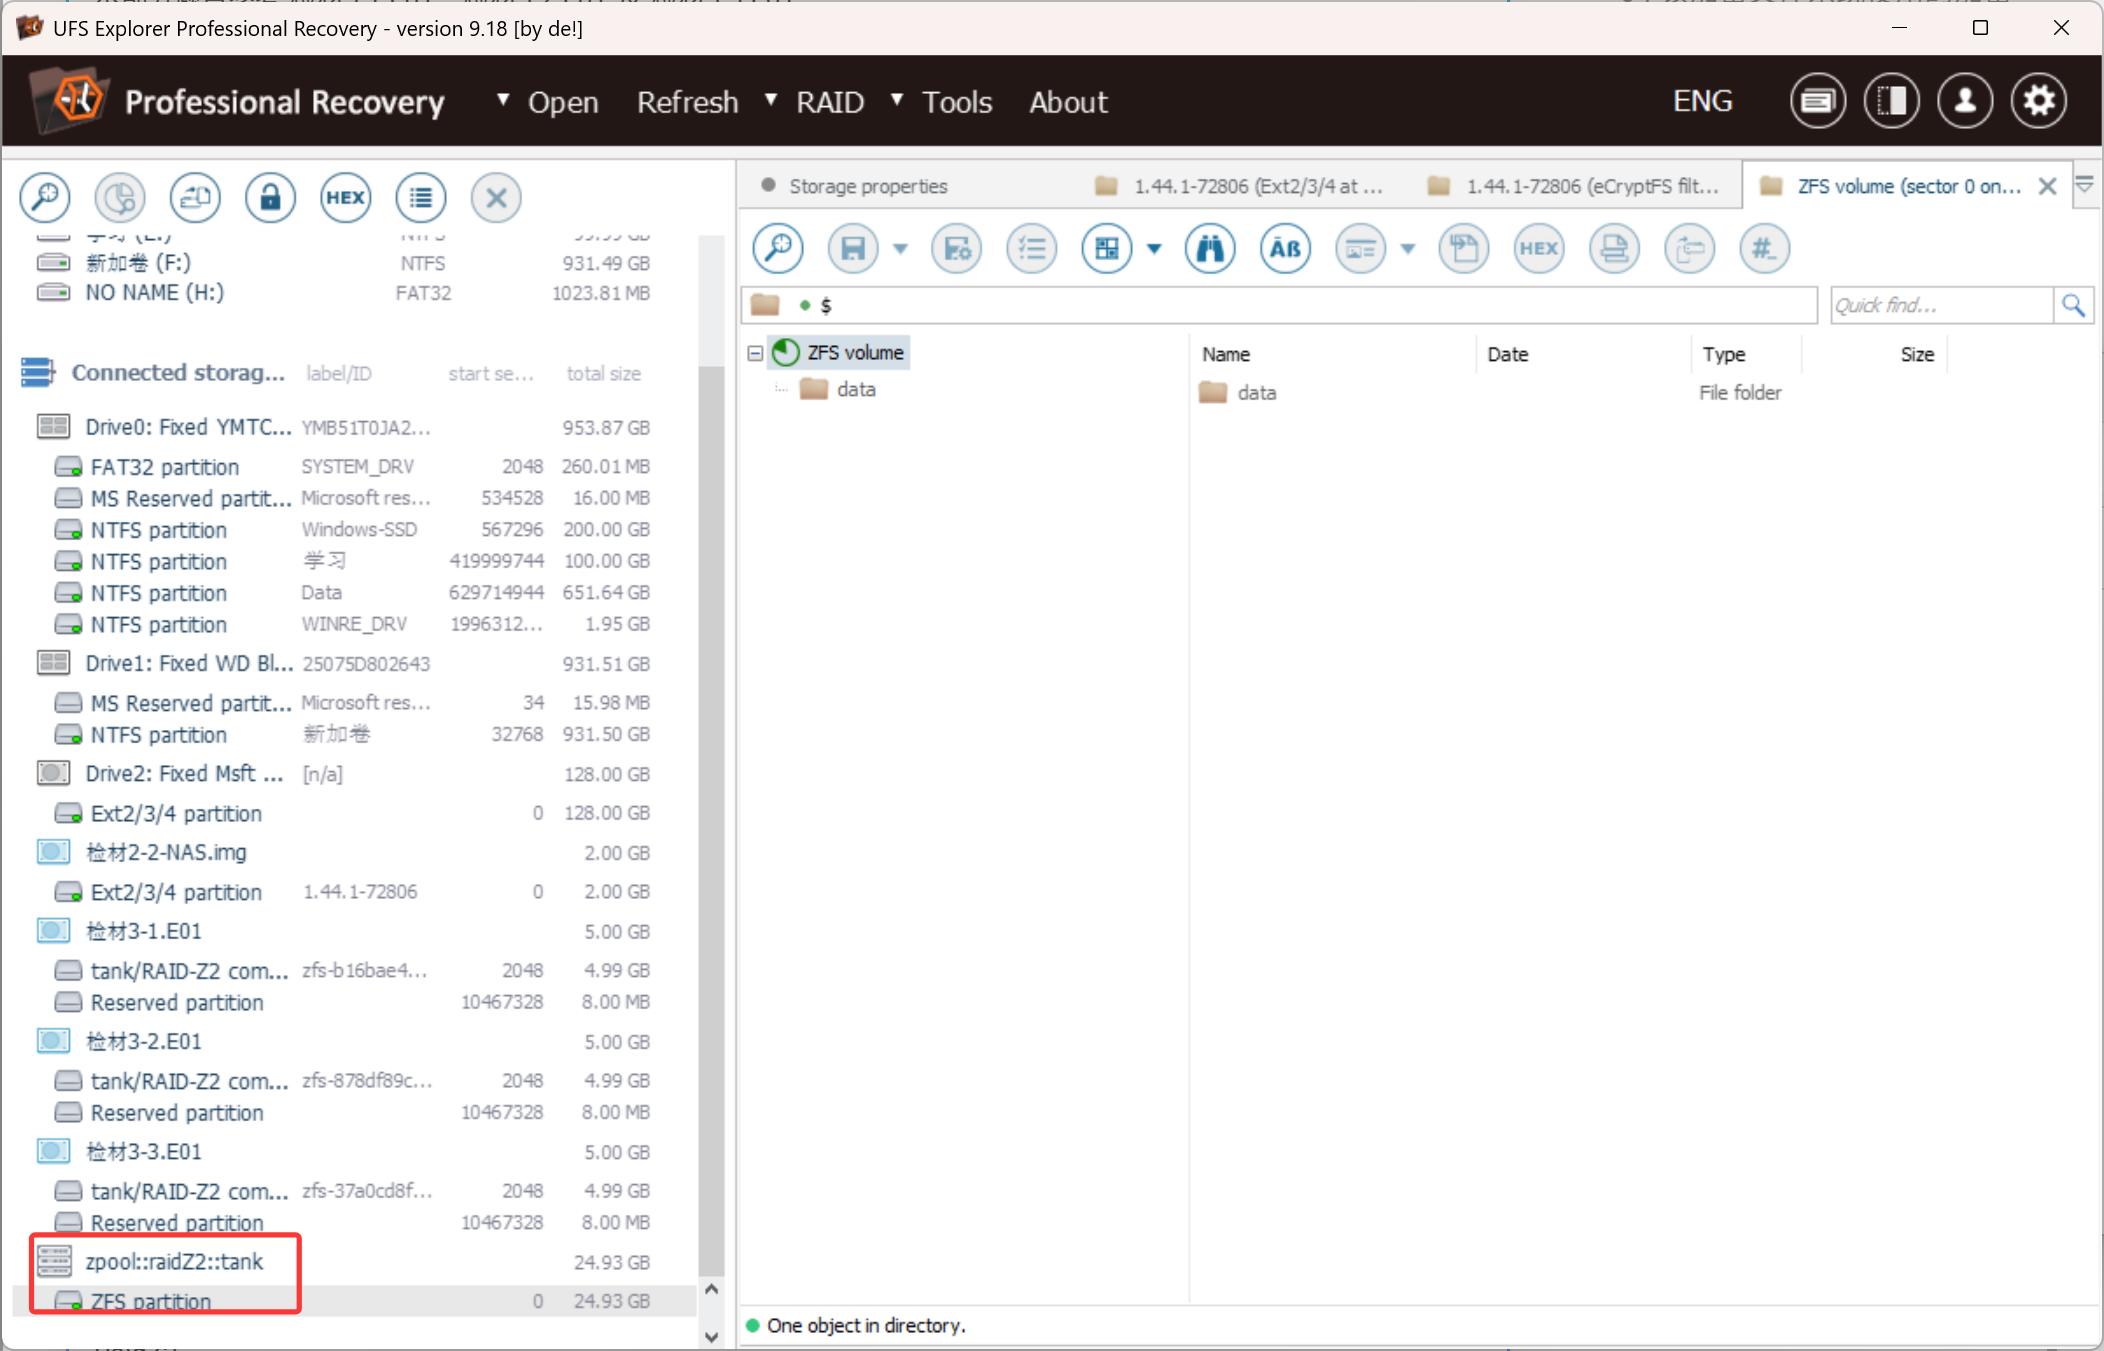Open the RAID menu
2104x1351 pixels.
point(829,102)
